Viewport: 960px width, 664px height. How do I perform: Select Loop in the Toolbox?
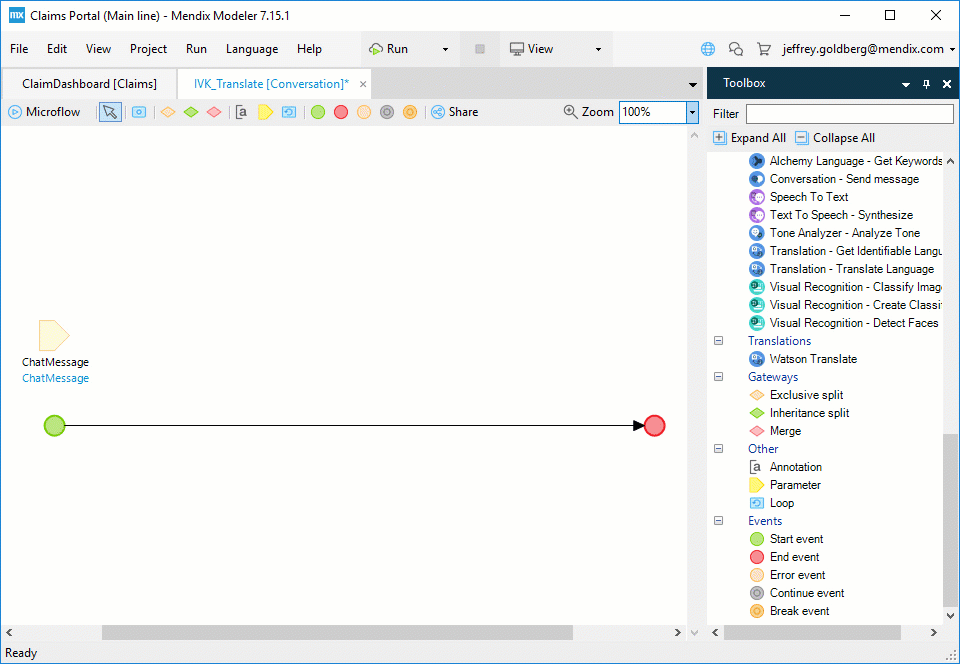point(771,503)
